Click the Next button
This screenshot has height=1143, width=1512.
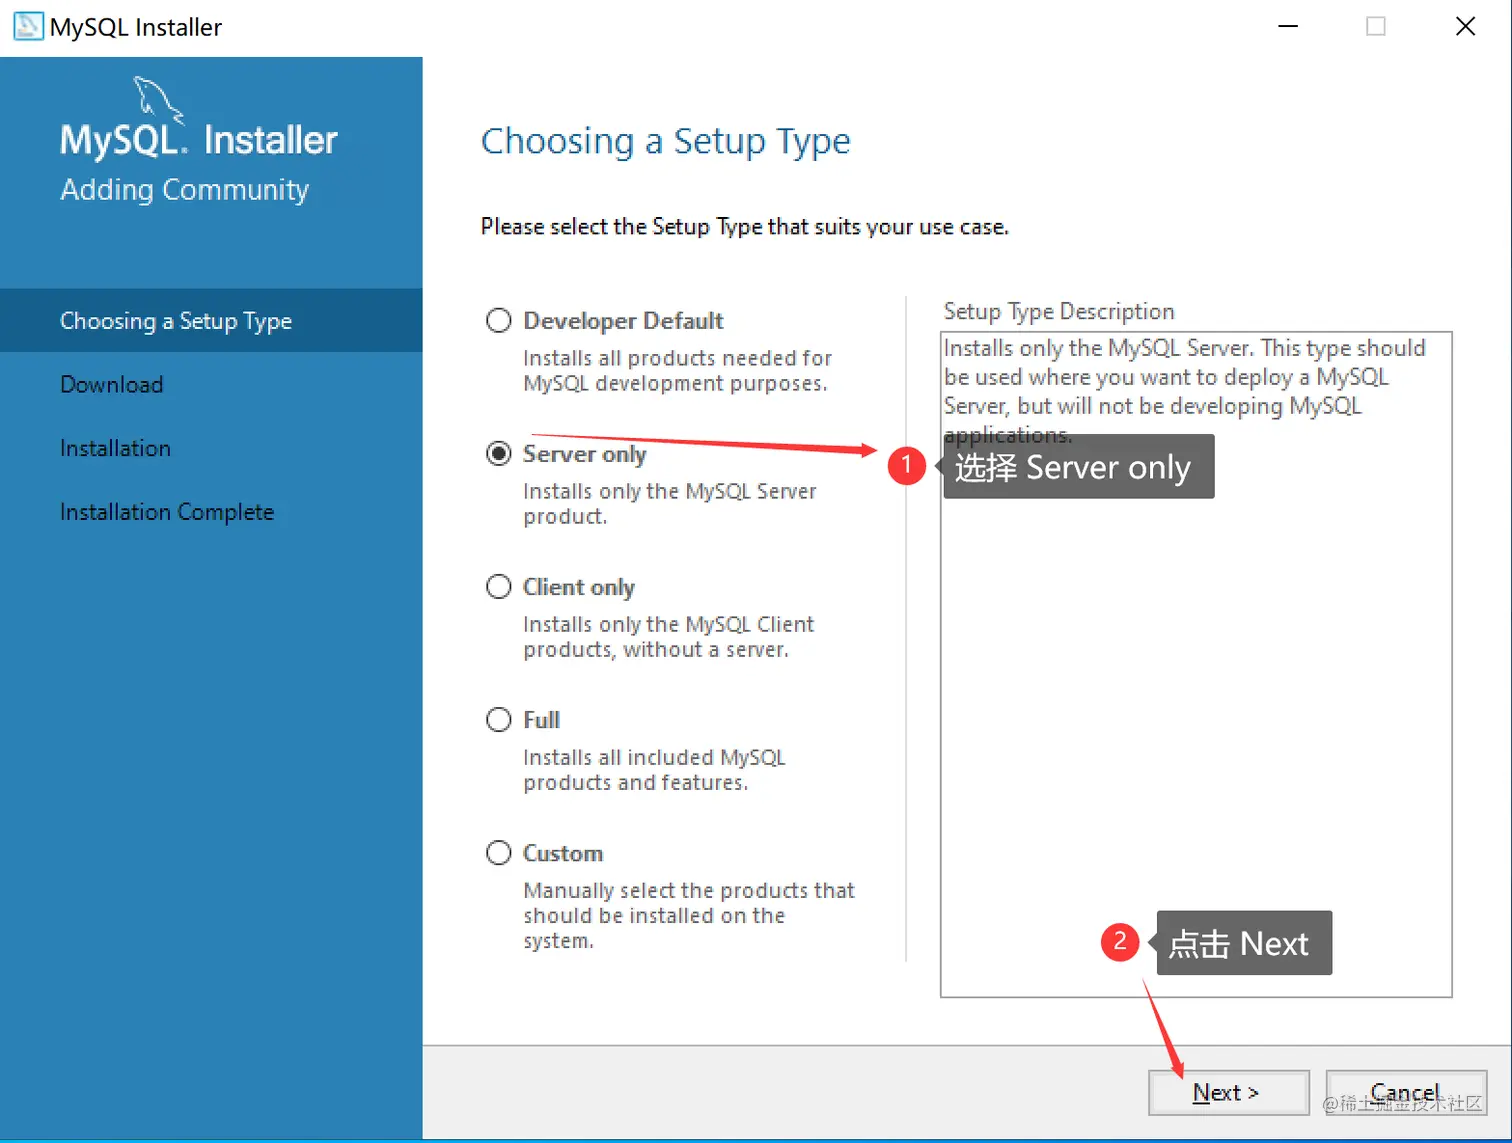1229,1093
